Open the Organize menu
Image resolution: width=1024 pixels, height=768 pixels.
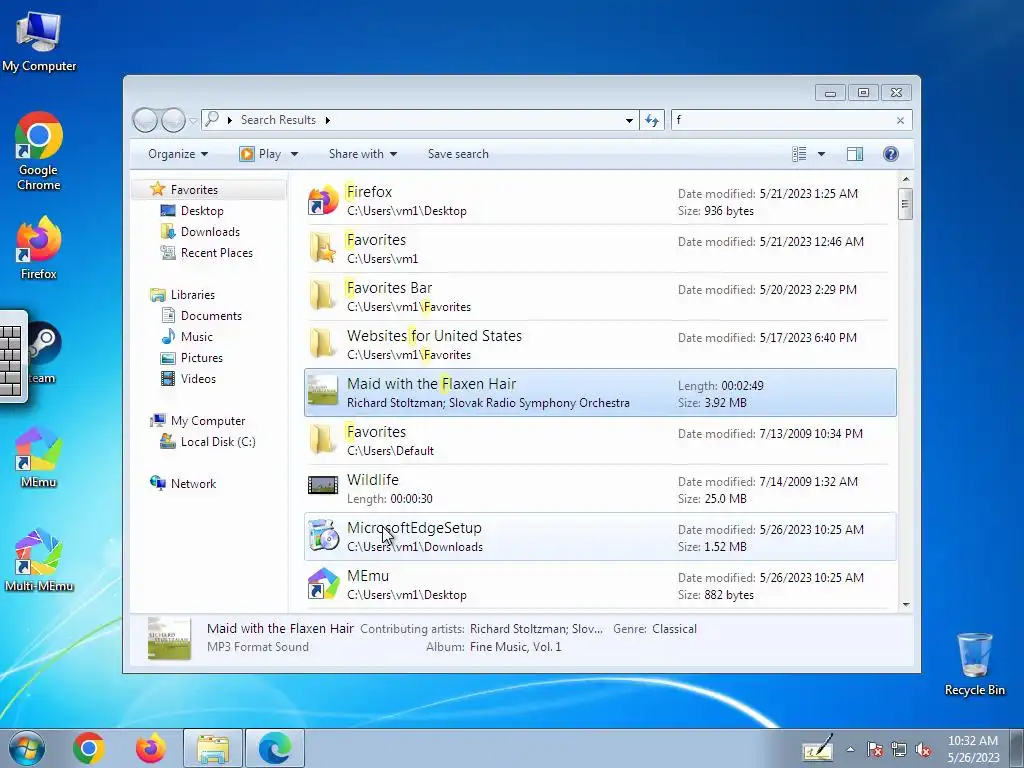point(178,154)
